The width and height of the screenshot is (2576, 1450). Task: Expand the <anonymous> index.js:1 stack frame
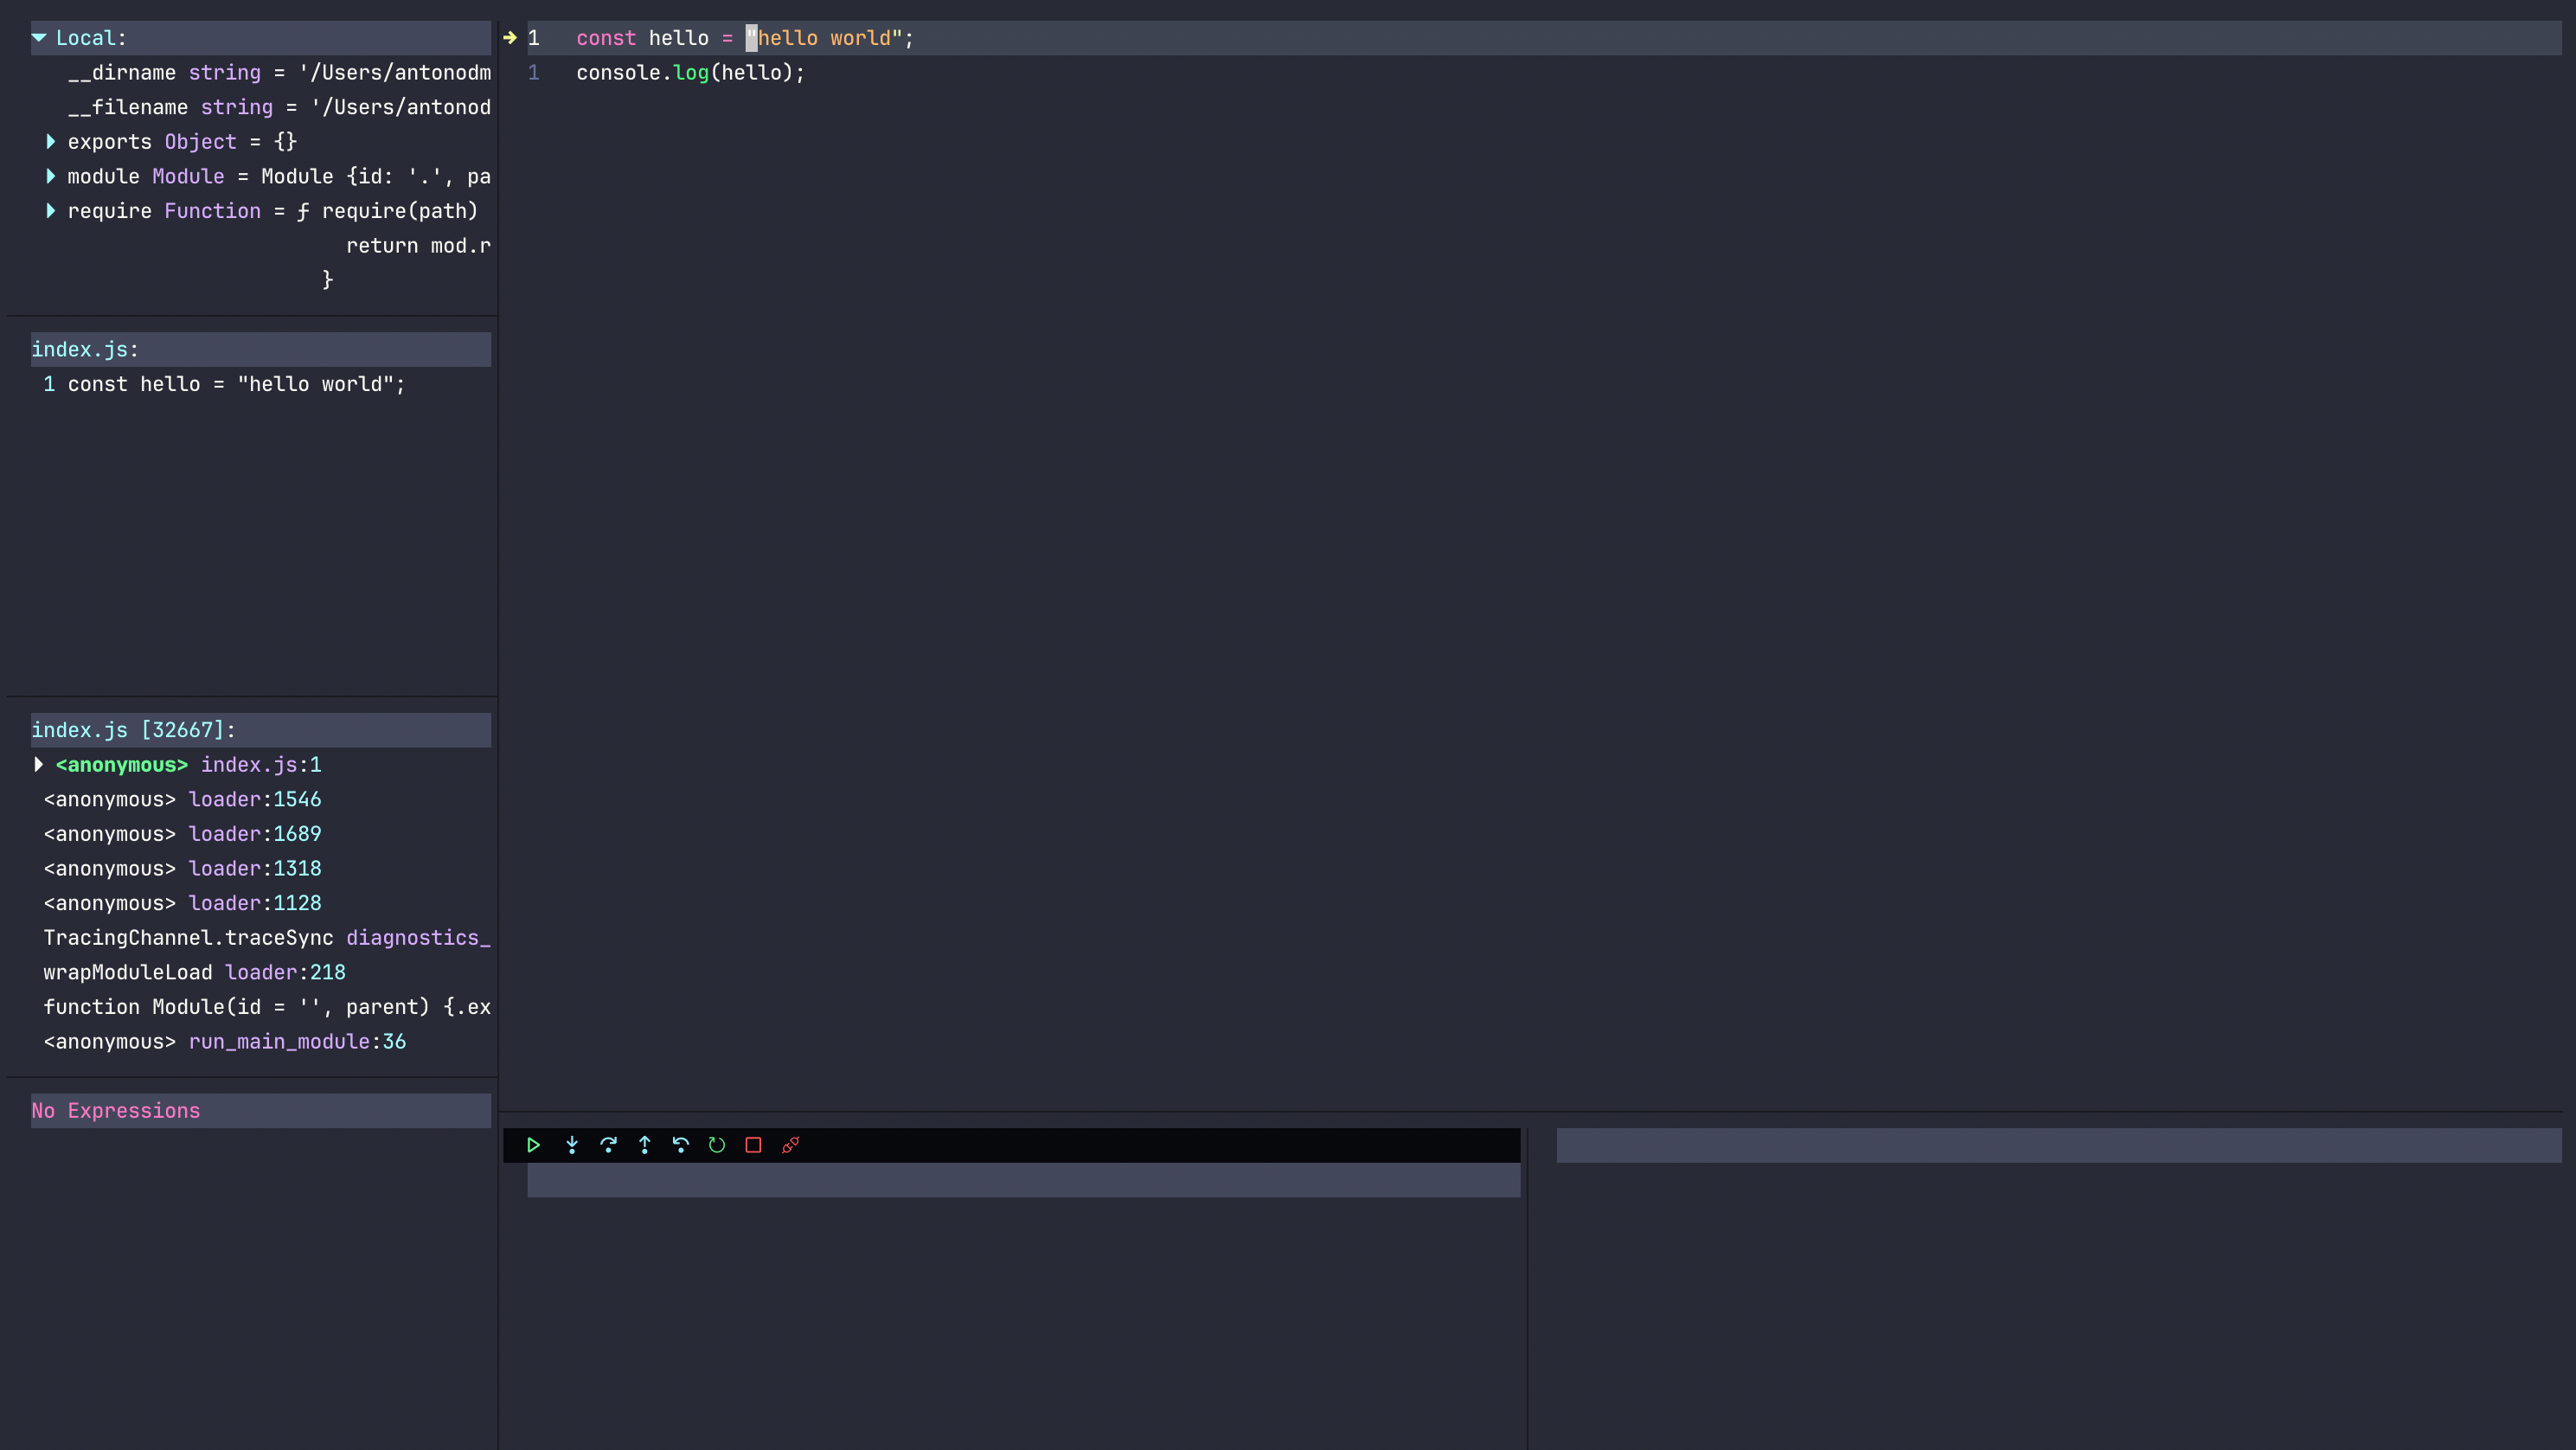click(x=39, y=765)
